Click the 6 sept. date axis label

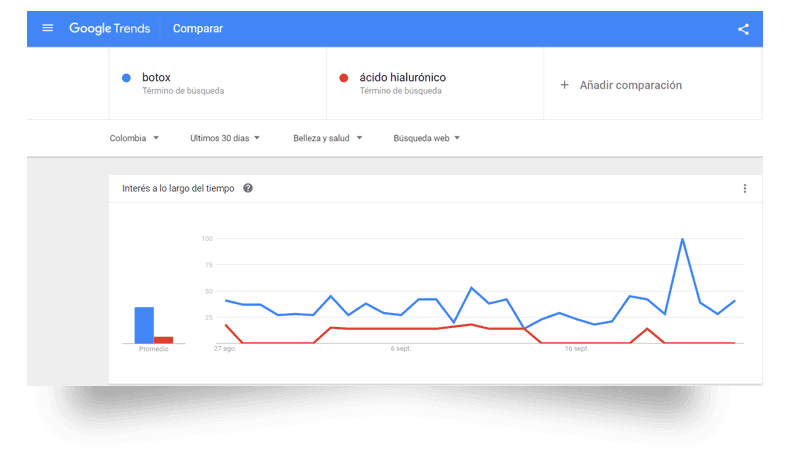tap(400, 350)
